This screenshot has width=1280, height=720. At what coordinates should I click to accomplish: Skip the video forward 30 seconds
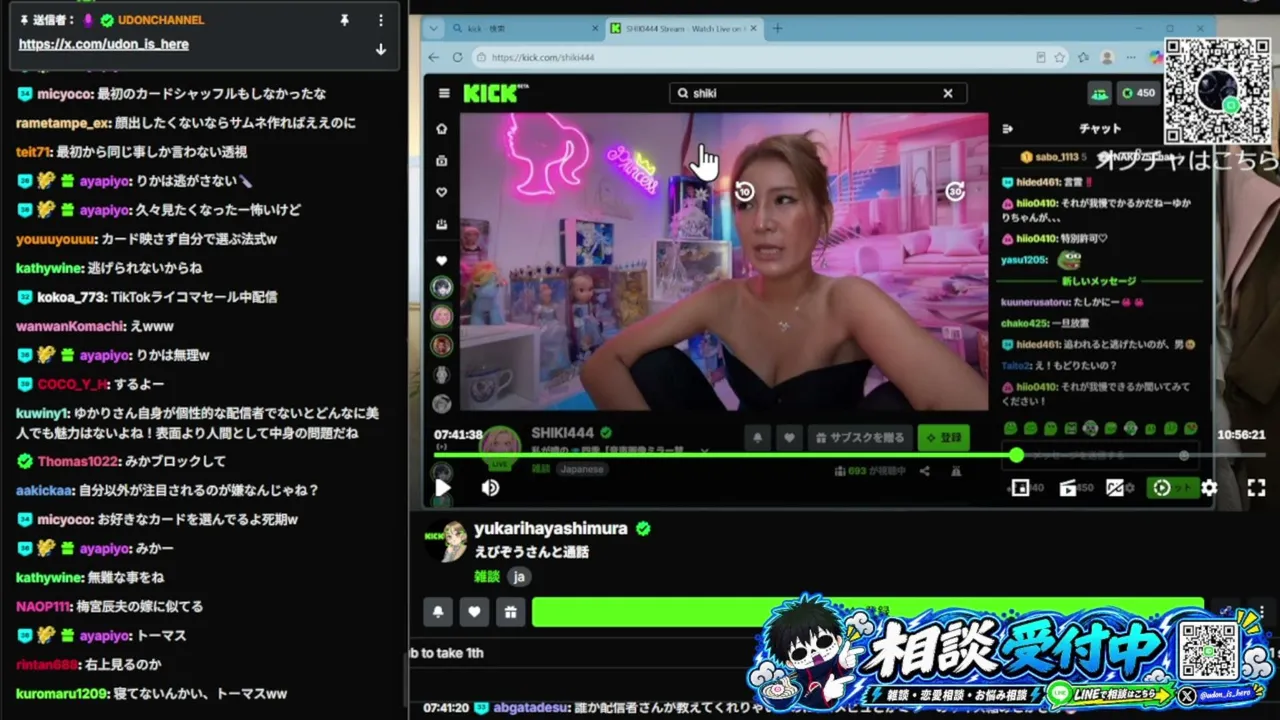click(x=955, y=191)
